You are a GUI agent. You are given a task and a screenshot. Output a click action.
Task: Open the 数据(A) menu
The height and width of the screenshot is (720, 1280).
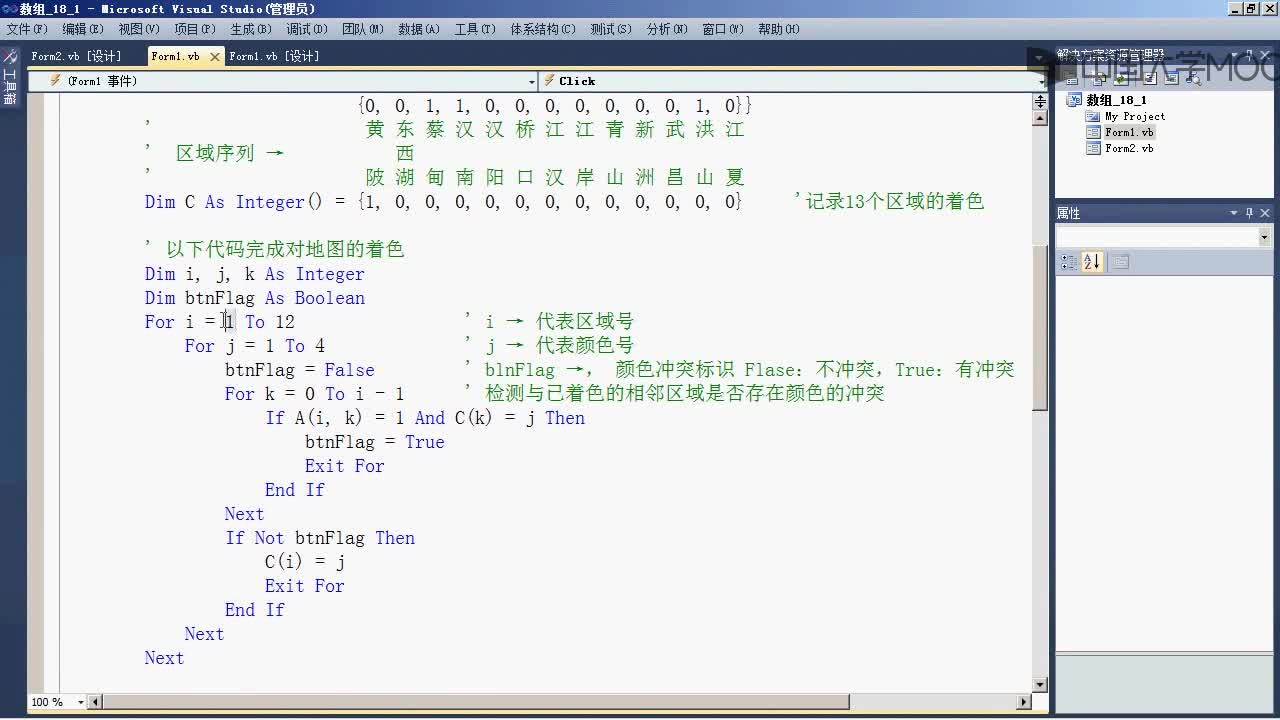[419, 29]
